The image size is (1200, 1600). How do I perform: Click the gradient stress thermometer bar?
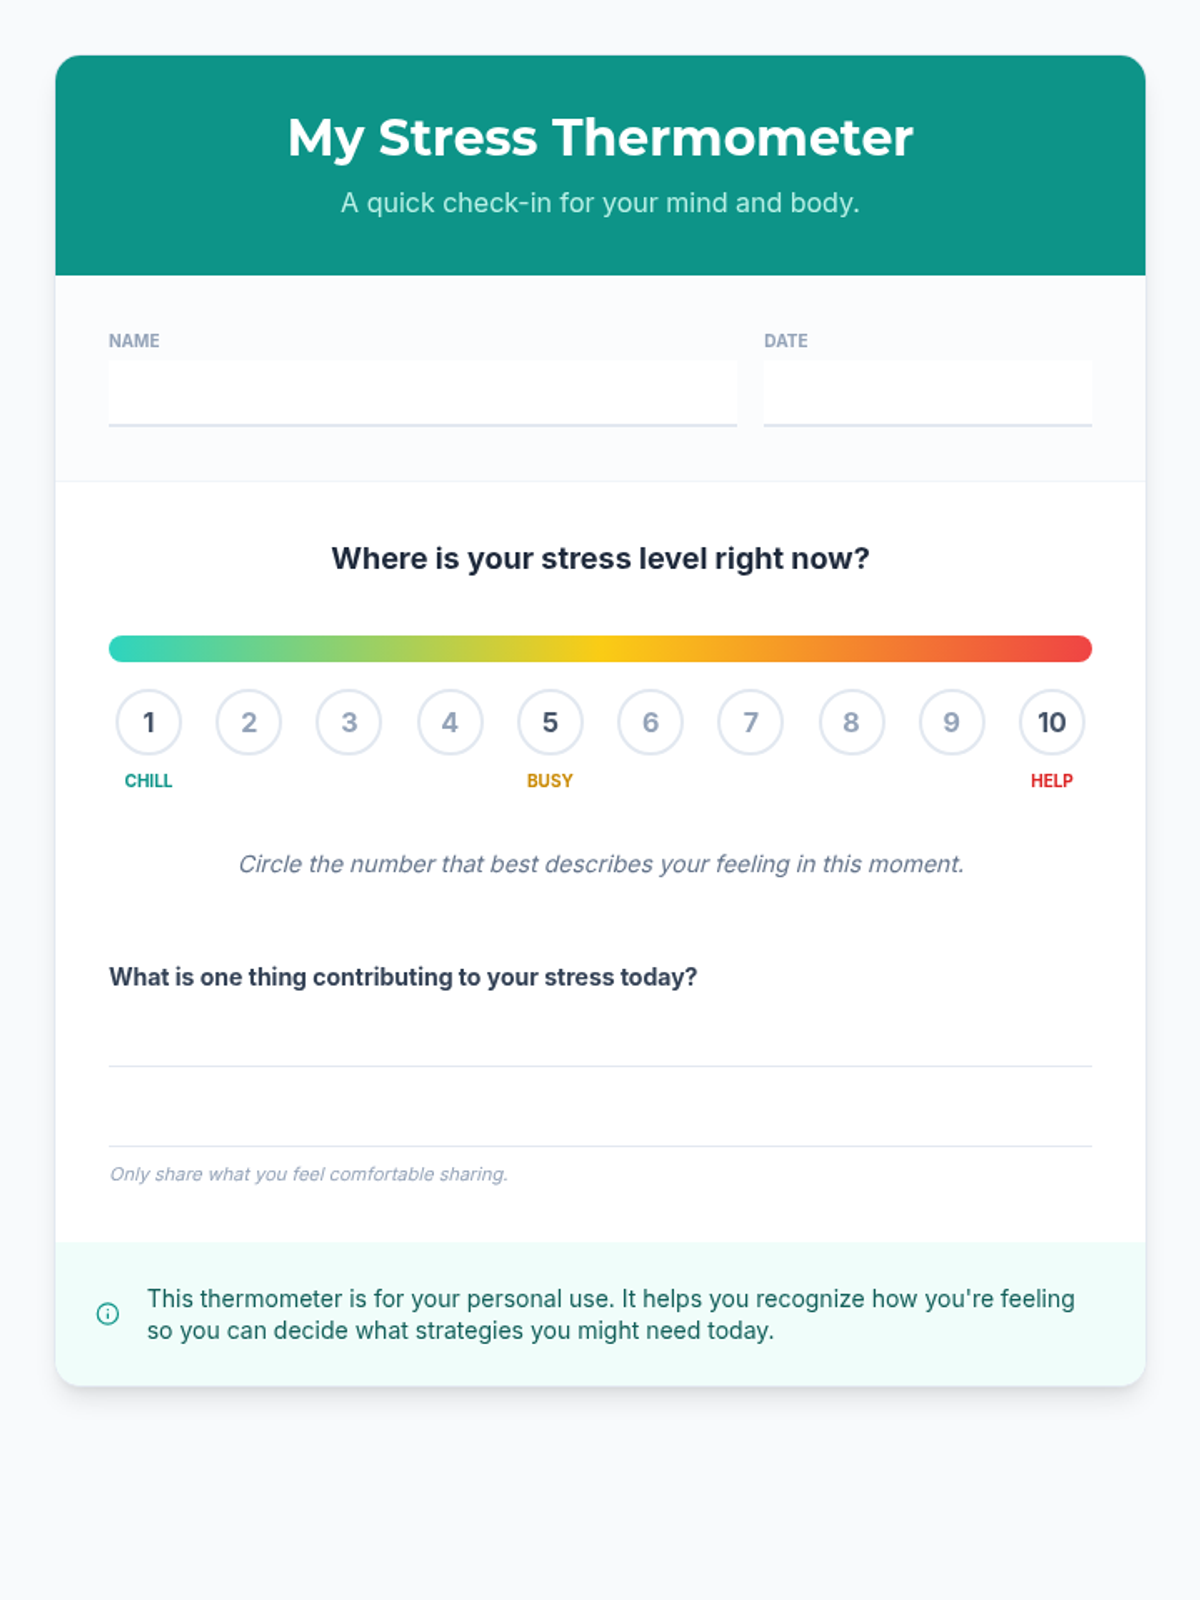(600, 648)
